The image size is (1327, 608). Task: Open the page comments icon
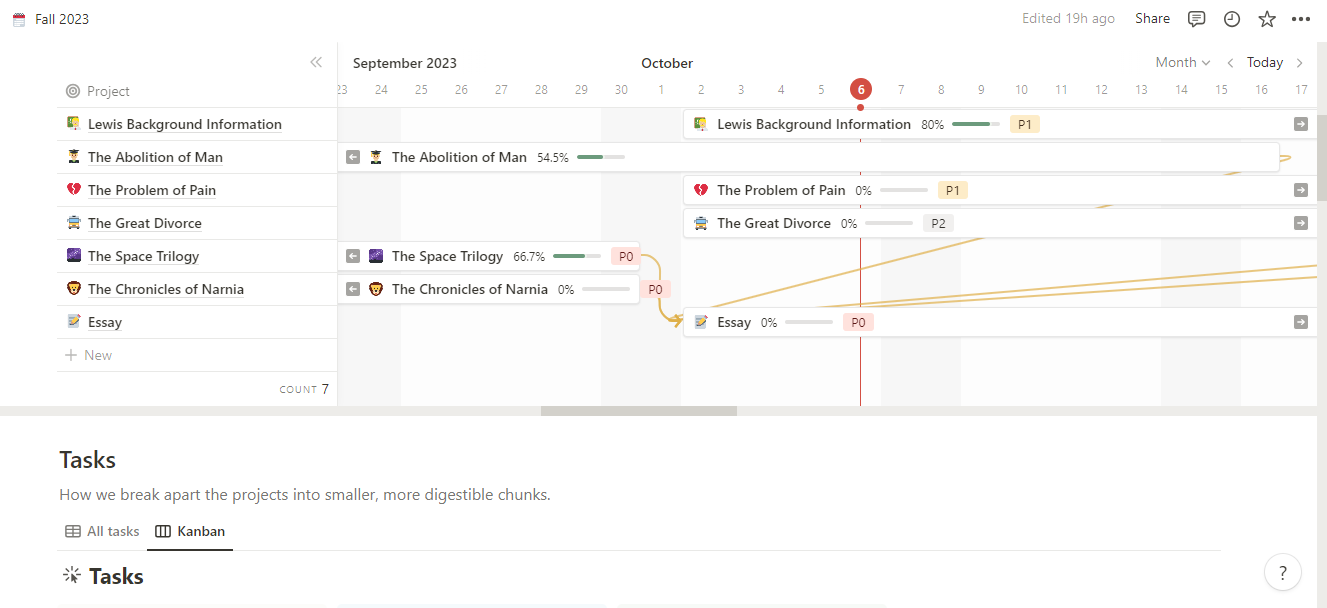point(1196,19)
